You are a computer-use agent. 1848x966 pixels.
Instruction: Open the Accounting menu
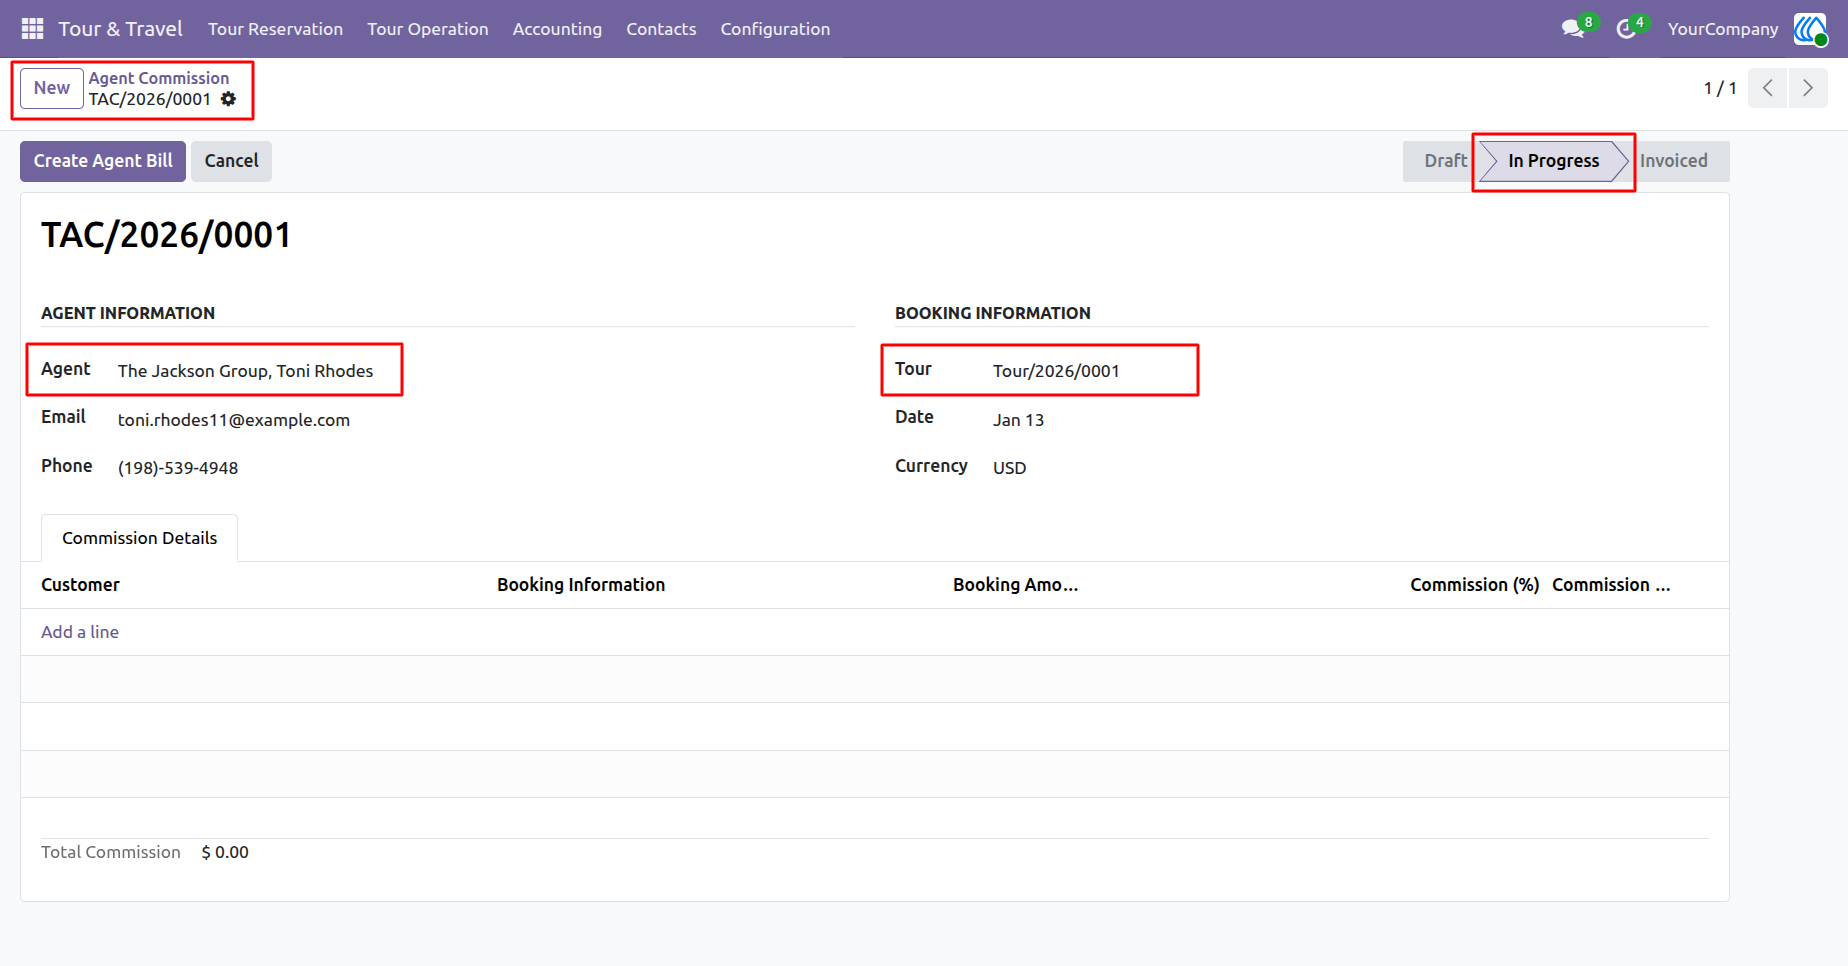tap(557, 29)
